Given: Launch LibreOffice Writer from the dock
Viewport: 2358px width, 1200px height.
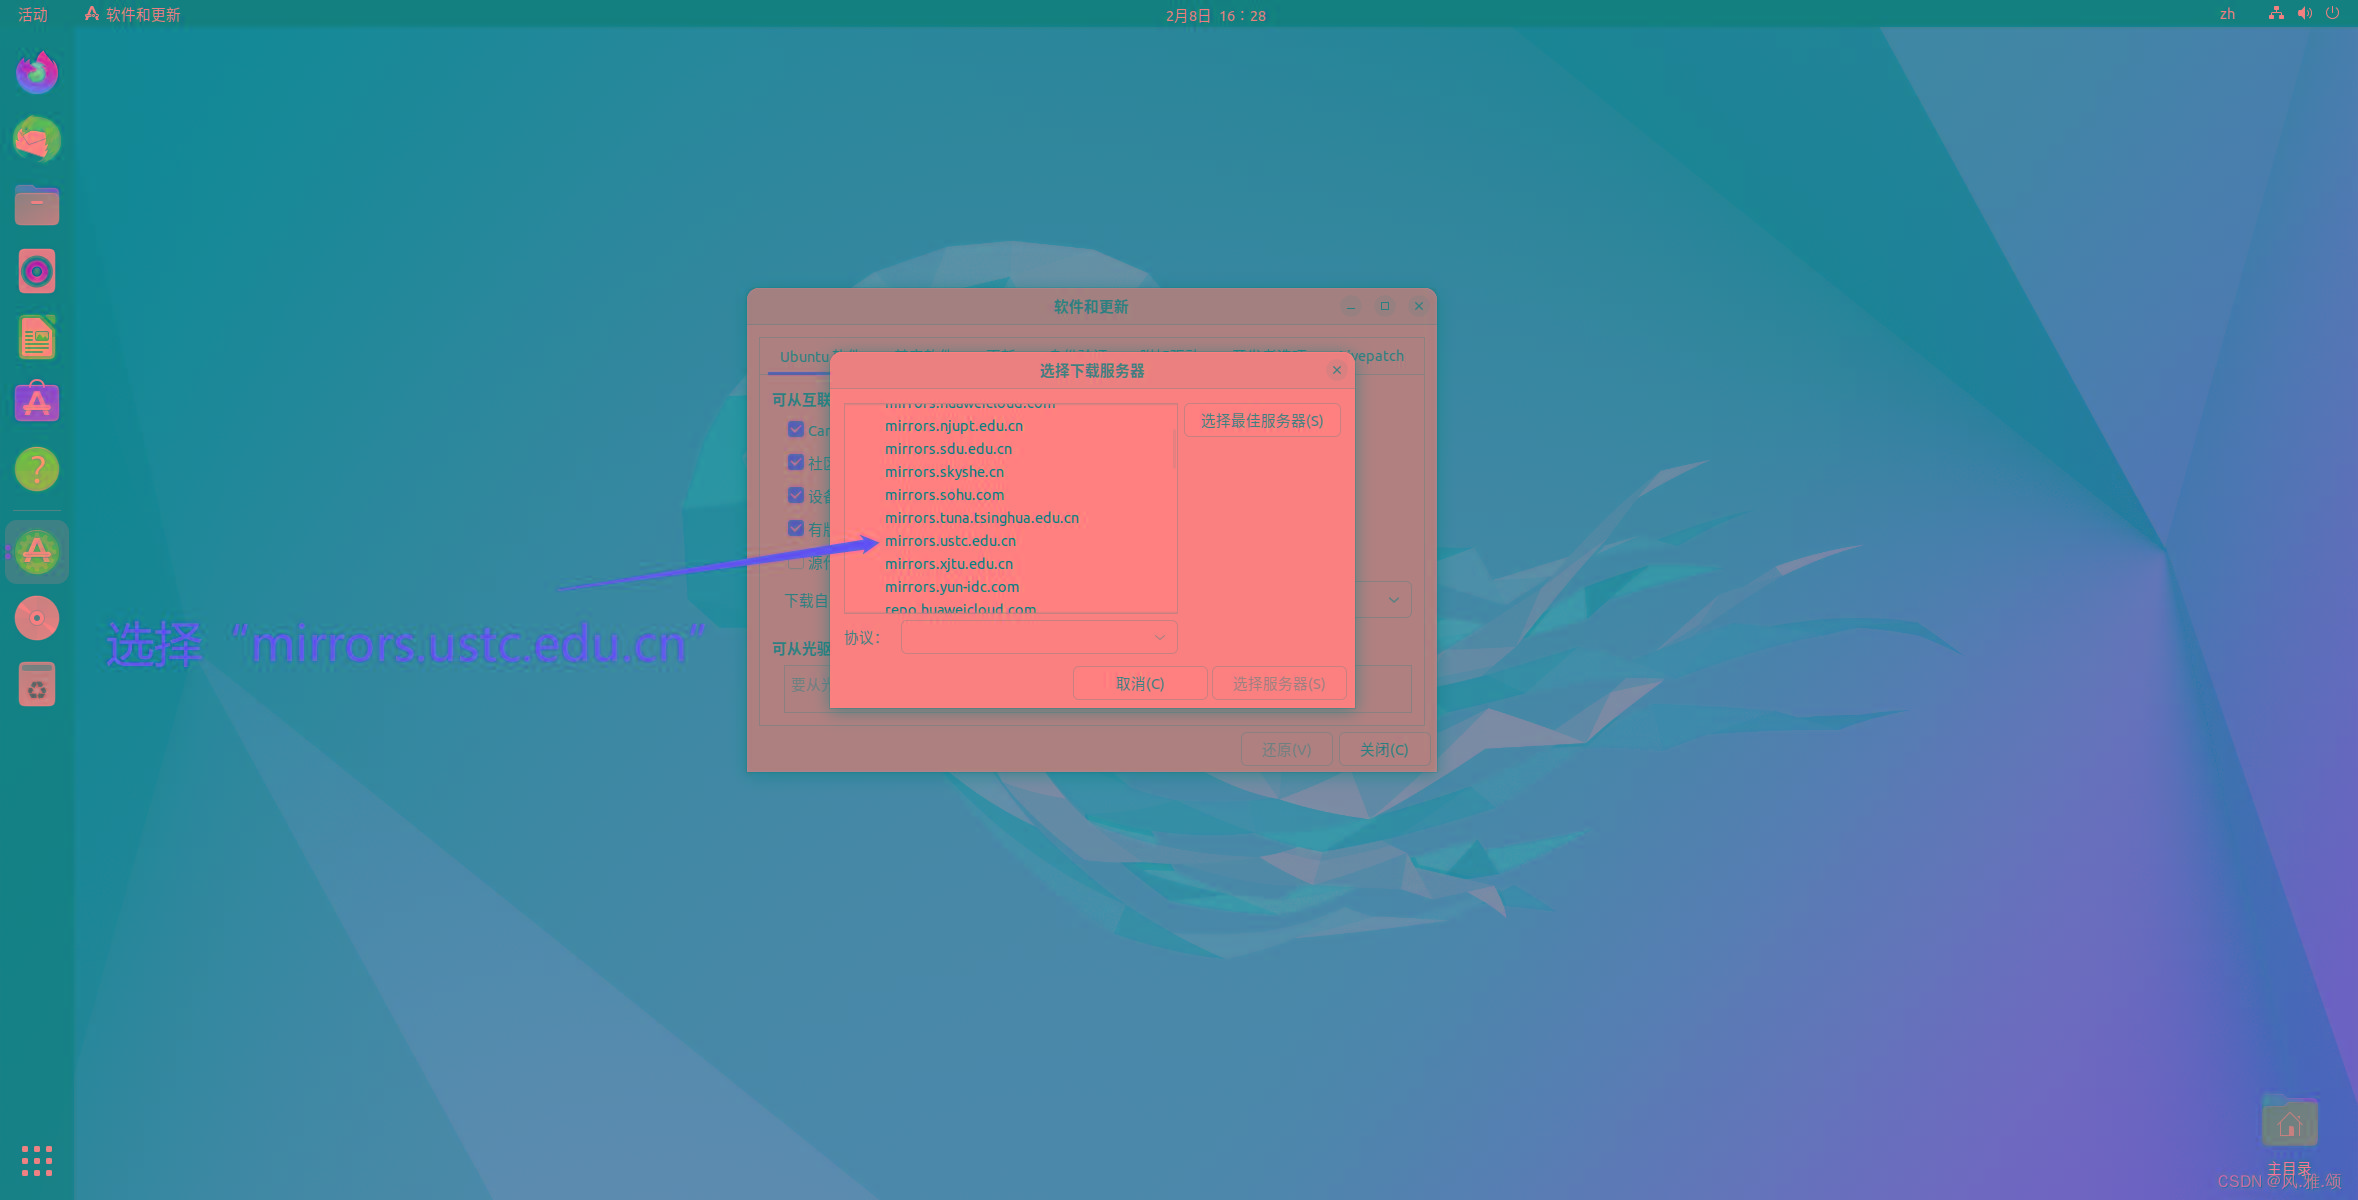Looking at the screenshot, I should pos(37,338).
